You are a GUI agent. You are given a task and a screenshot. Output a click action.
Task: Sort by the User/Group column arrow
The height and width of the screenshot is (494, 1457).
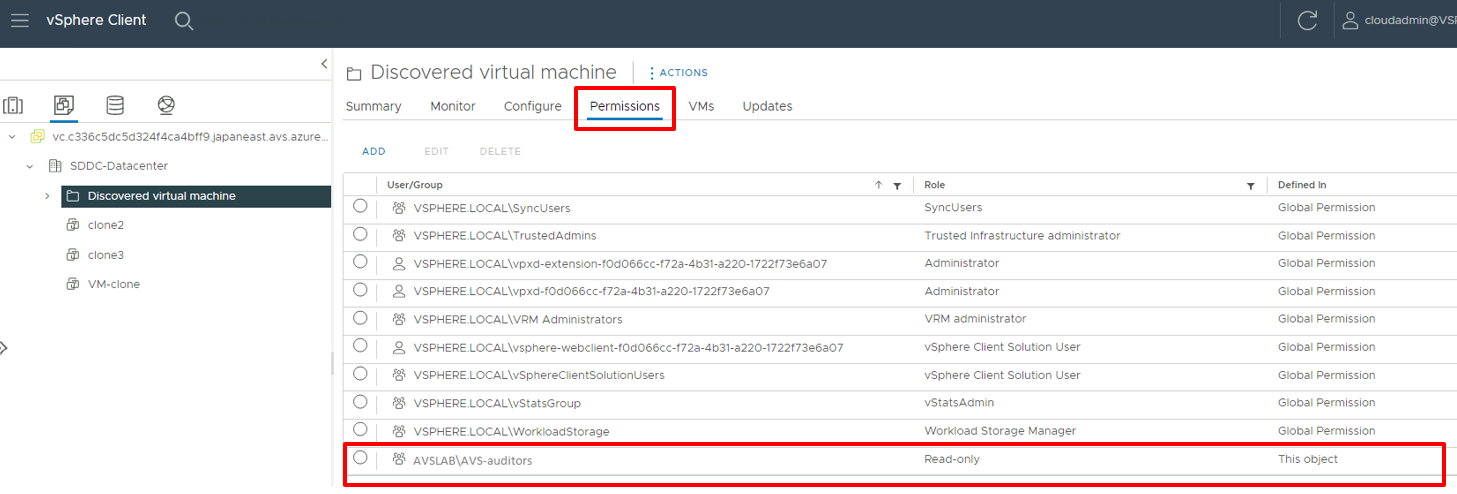878,185
